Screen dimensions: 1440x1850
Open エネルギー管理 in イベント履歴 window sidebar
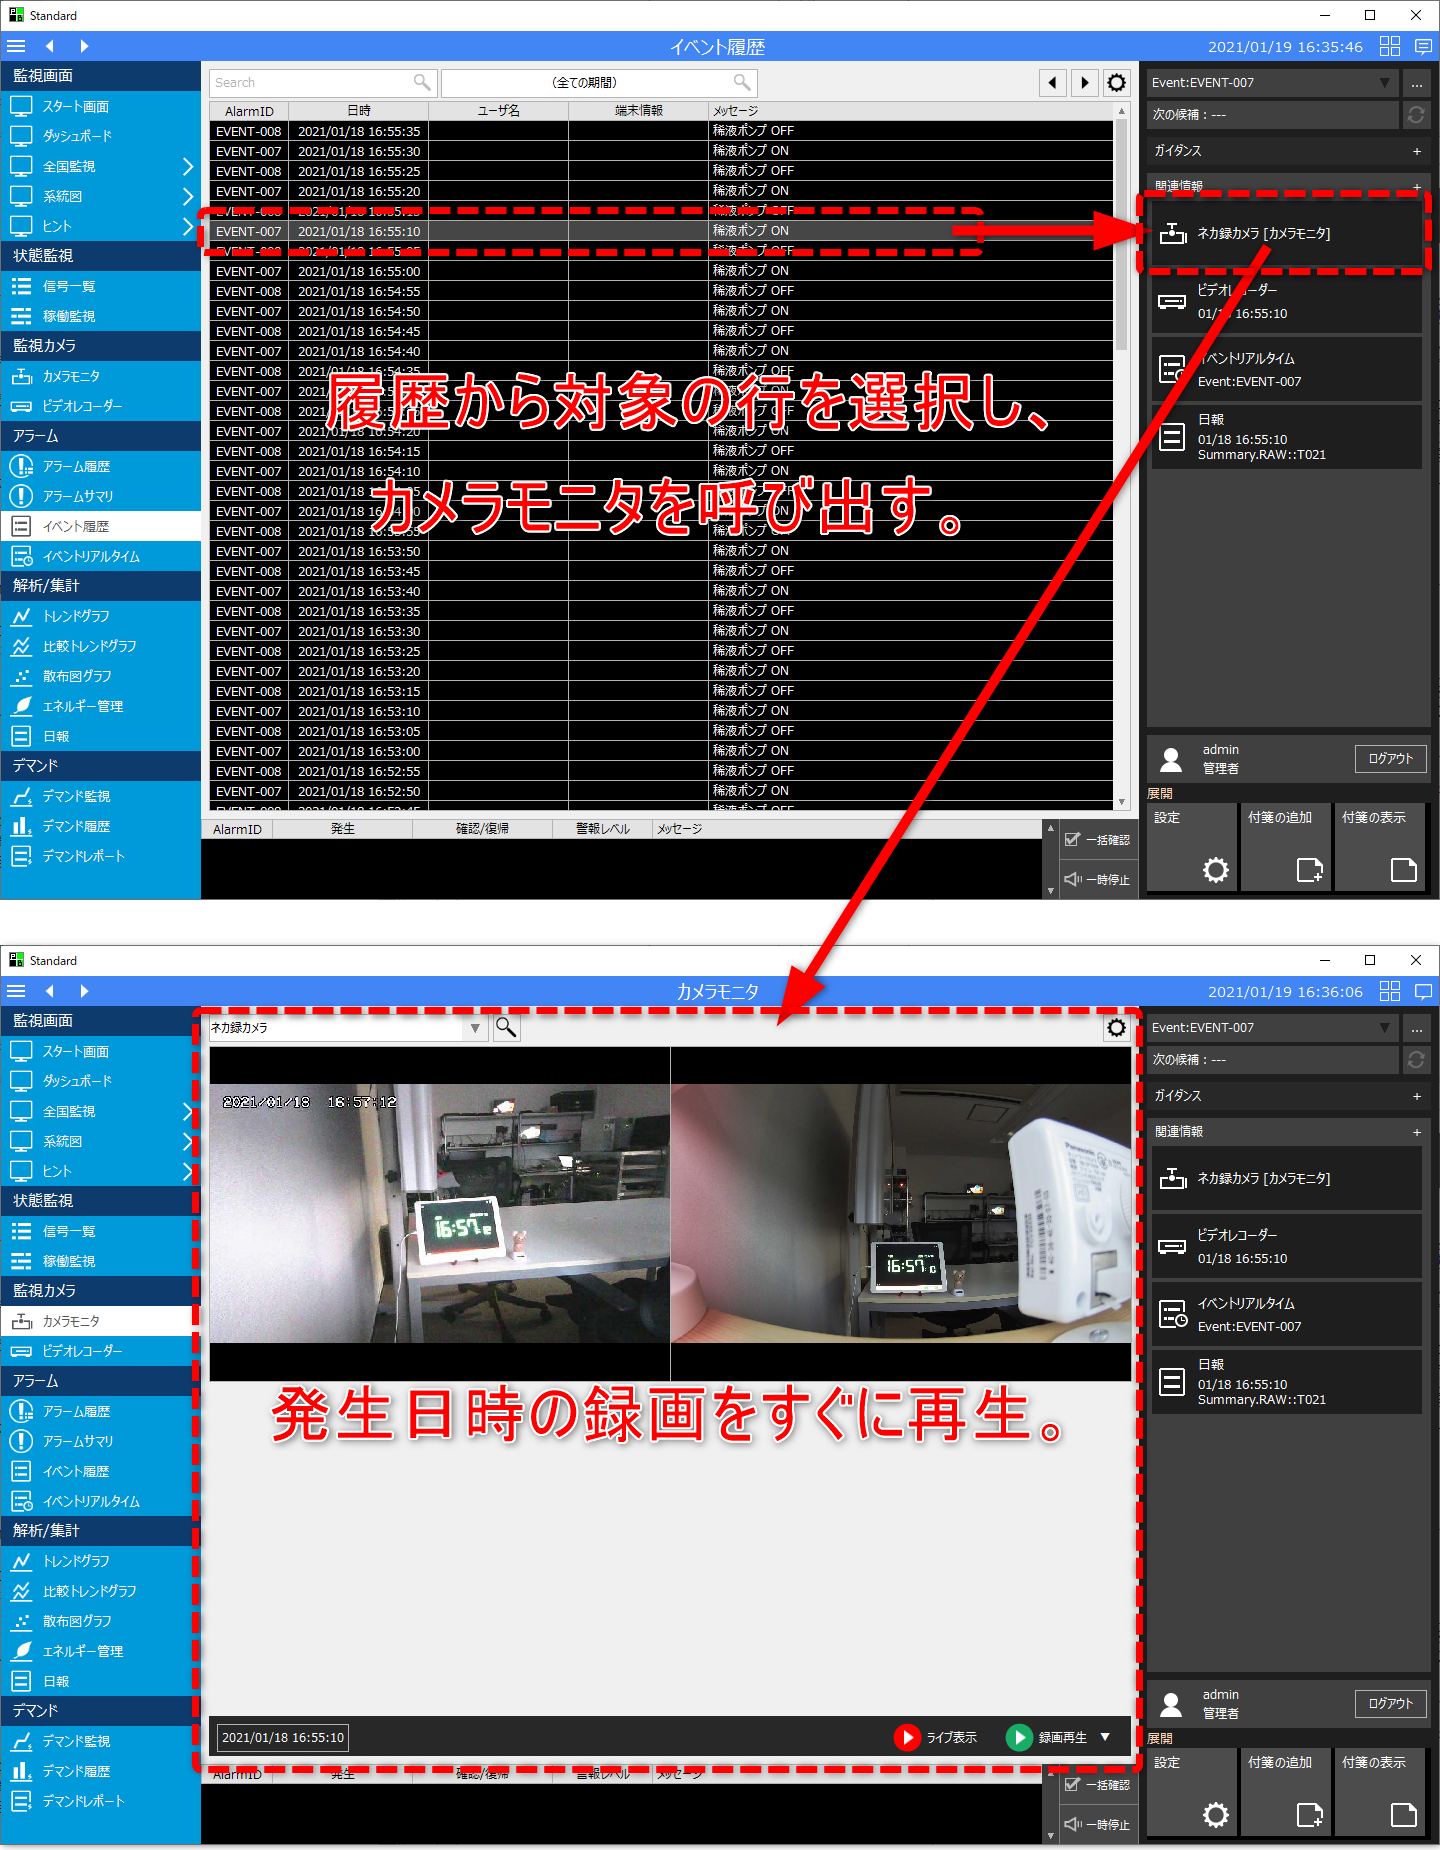100,706
